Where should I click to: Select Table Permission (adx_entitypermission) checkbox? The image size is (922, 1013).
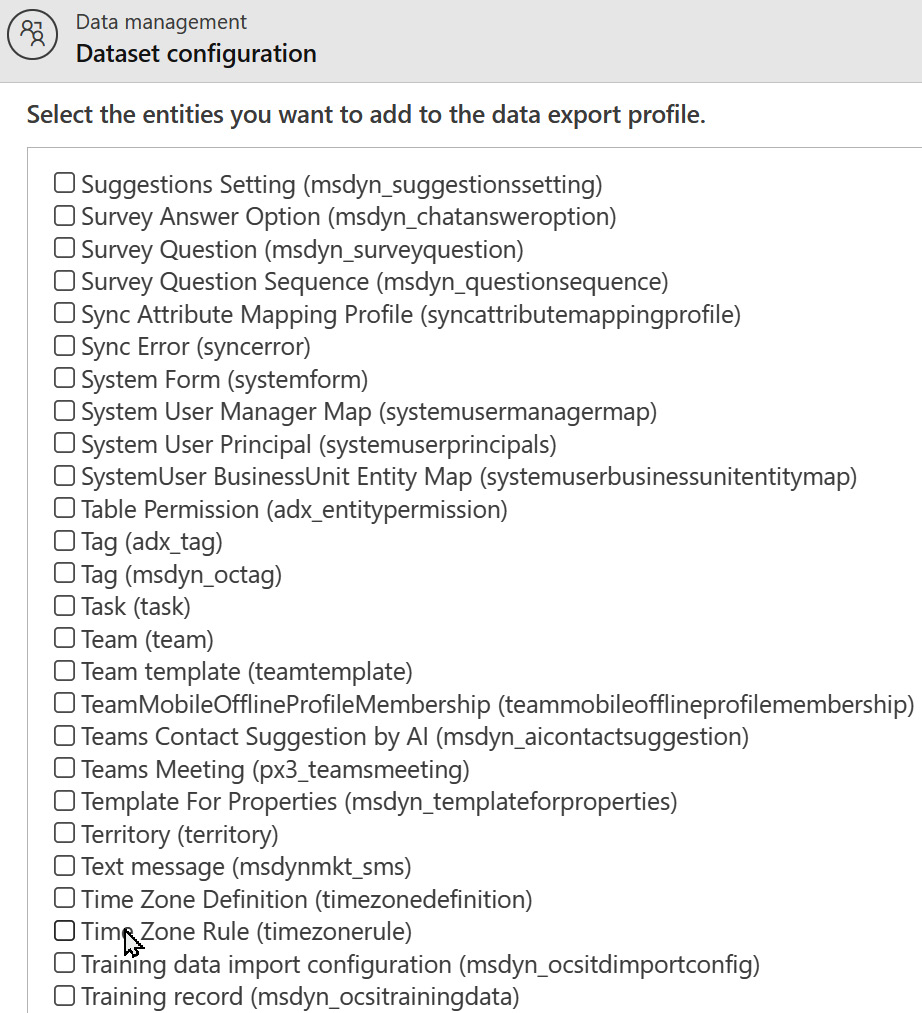[64, 508]
